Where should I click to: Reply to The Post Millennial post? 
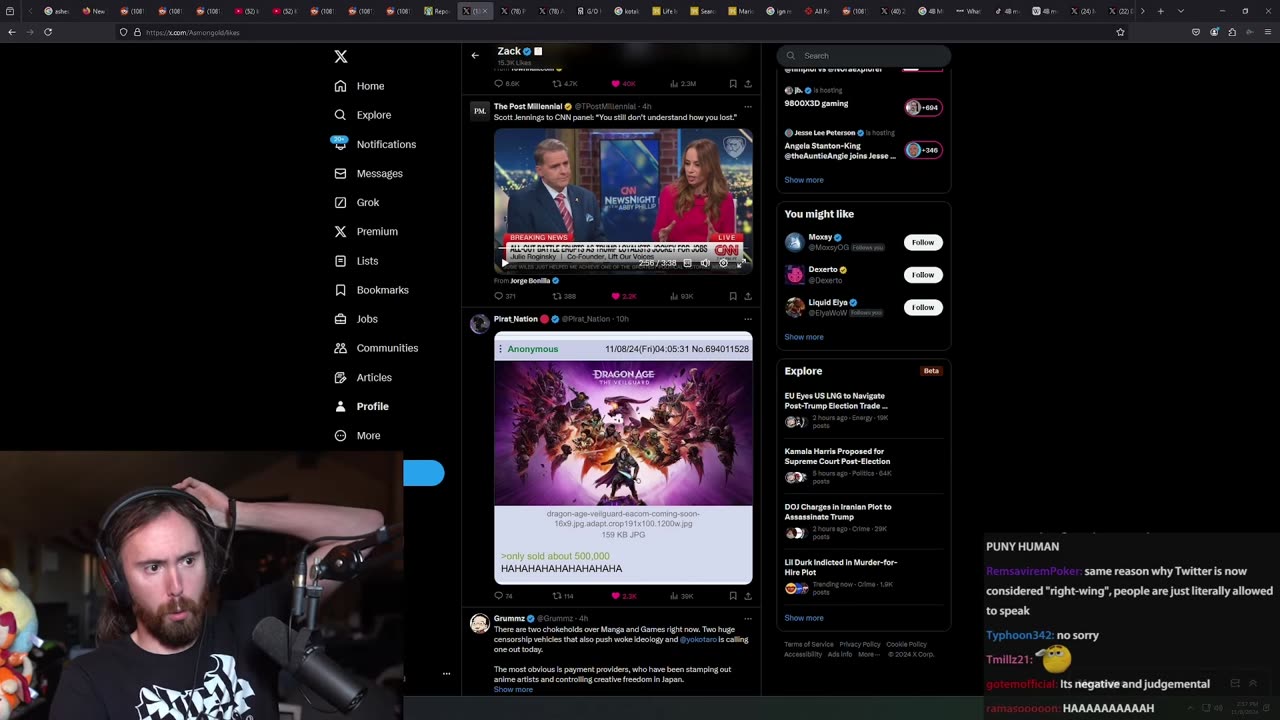505,296
